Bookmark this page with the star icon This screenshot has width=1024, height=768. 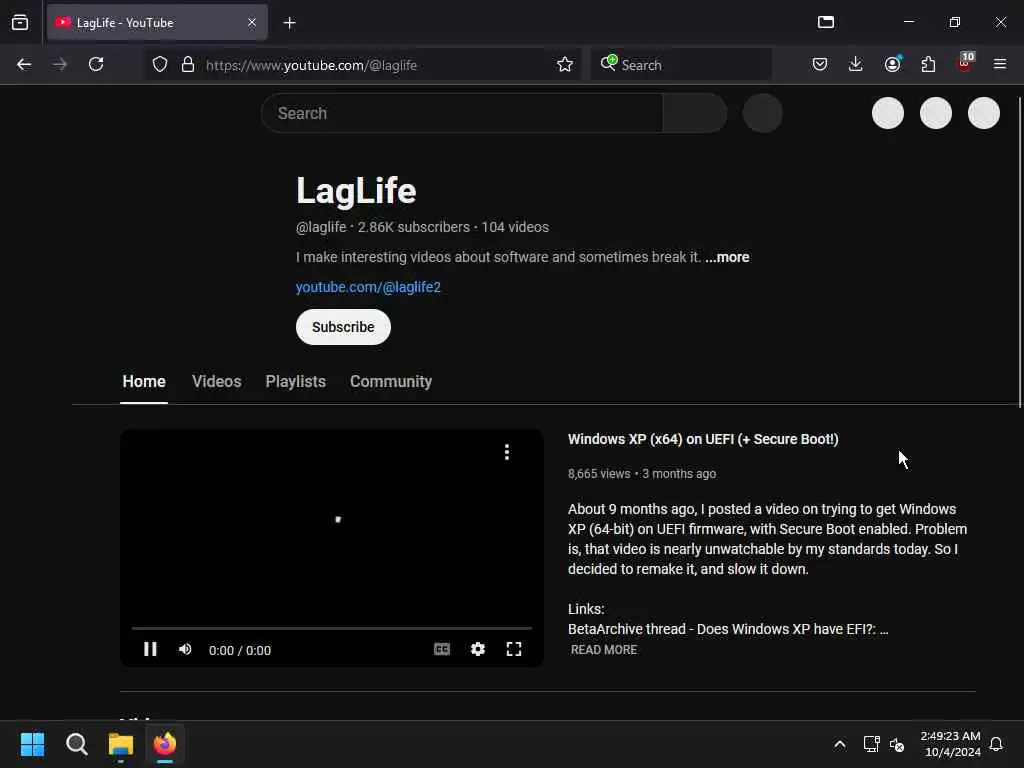click(x=565, y=65)
